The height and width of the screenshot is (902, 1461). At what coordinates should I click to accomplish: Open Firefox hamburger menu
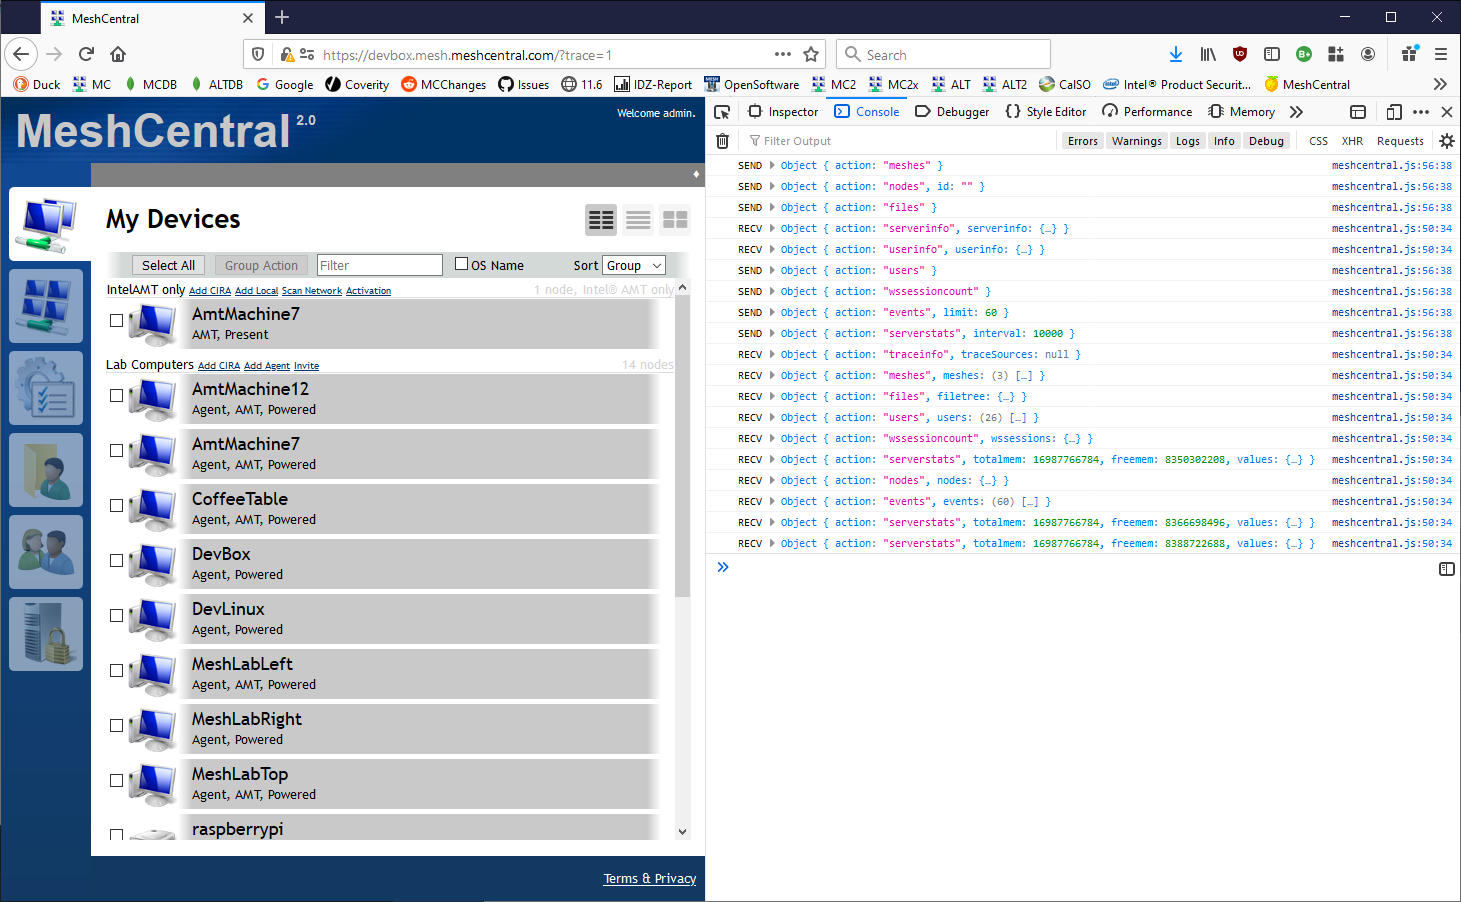pyautogui.click(x=1441, y=54)
